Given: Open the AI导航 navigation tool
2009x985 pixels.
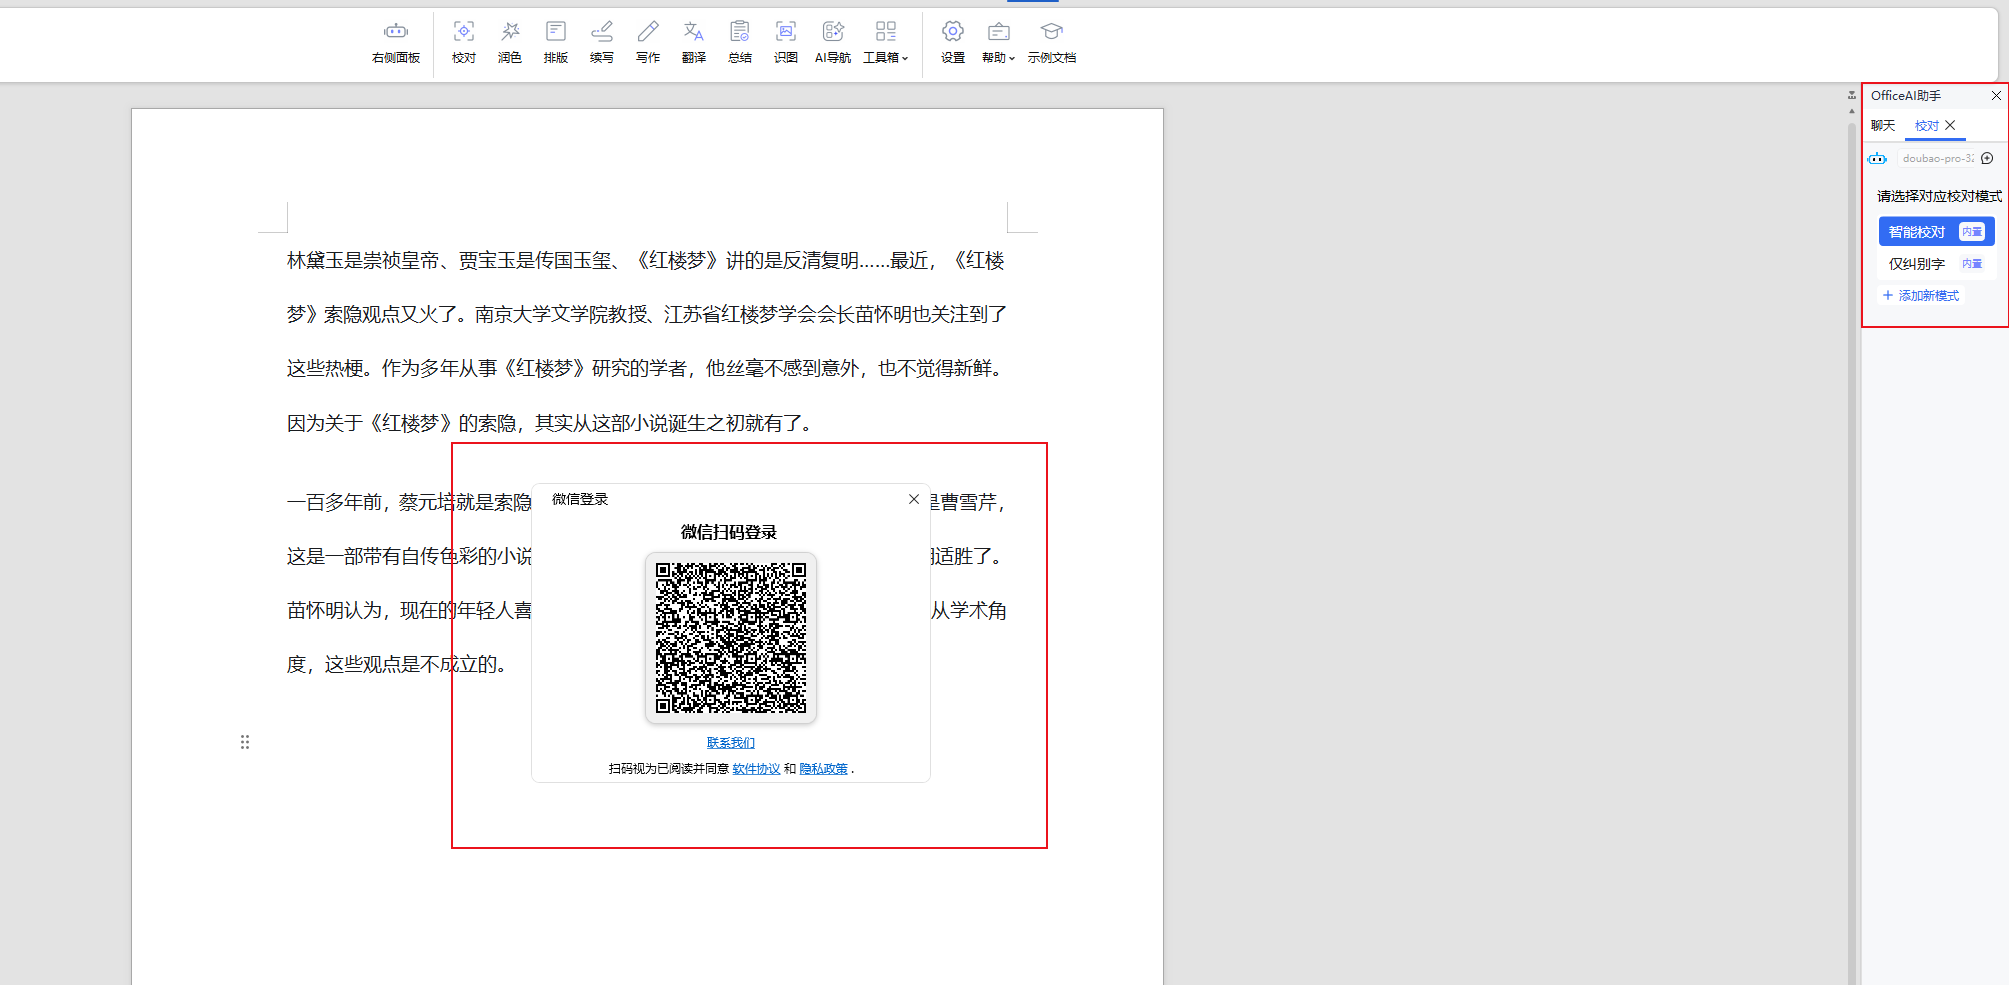Looking at the screenshot, I should tap(833, 42).
